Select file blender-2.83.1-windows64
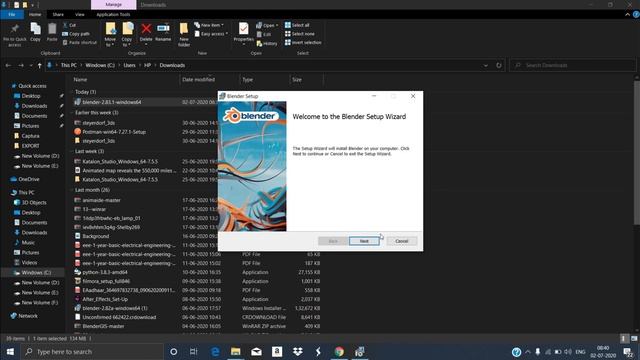Image resolution: width=640 pixels, height=360 pixels. point(111,102)
